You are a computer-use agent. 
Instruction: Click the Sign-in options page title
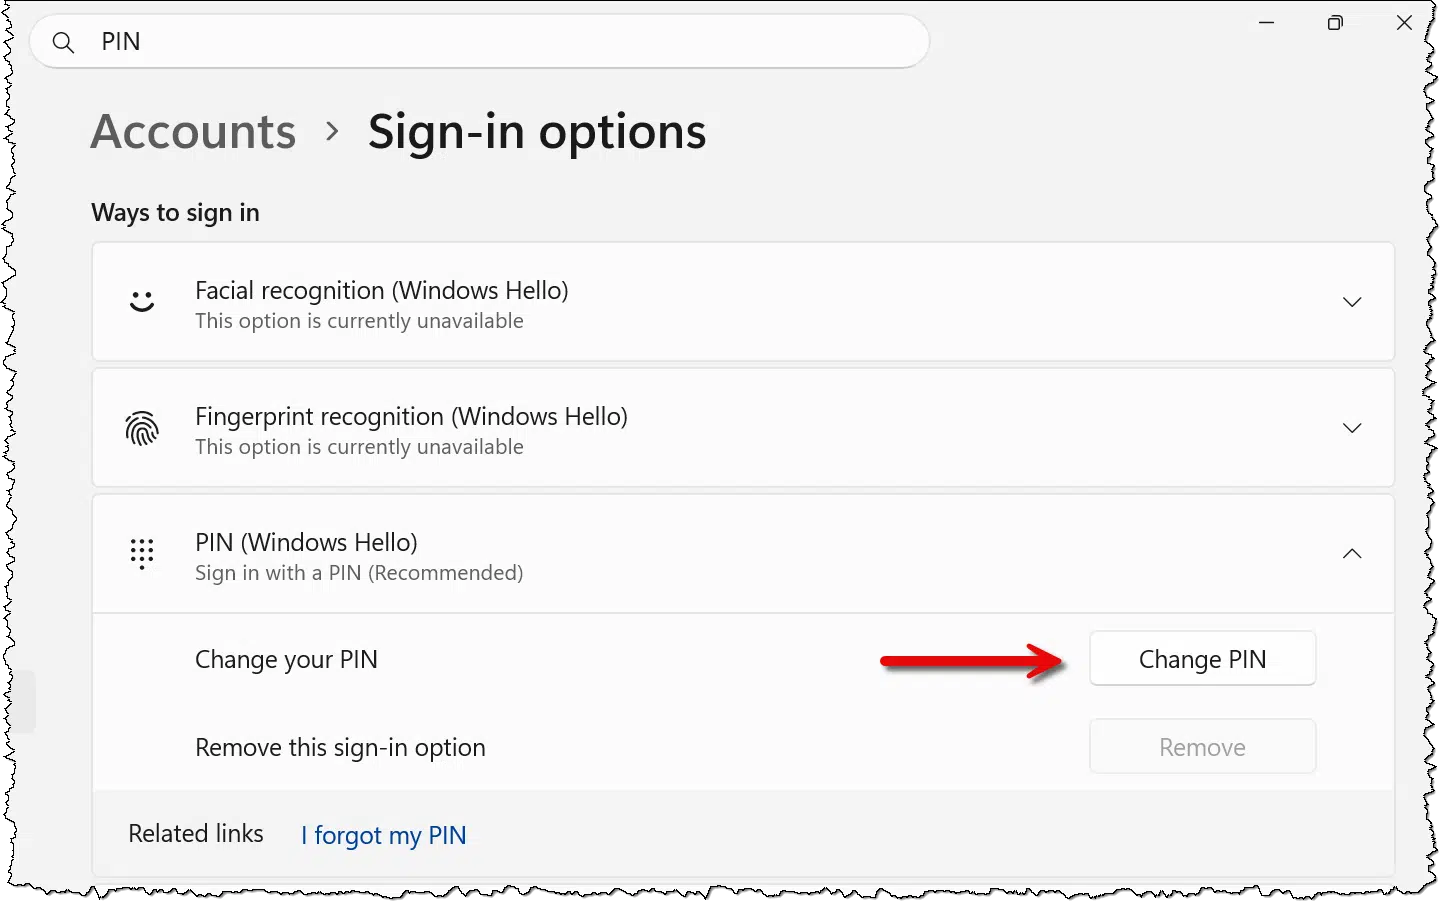click(537, 132)
